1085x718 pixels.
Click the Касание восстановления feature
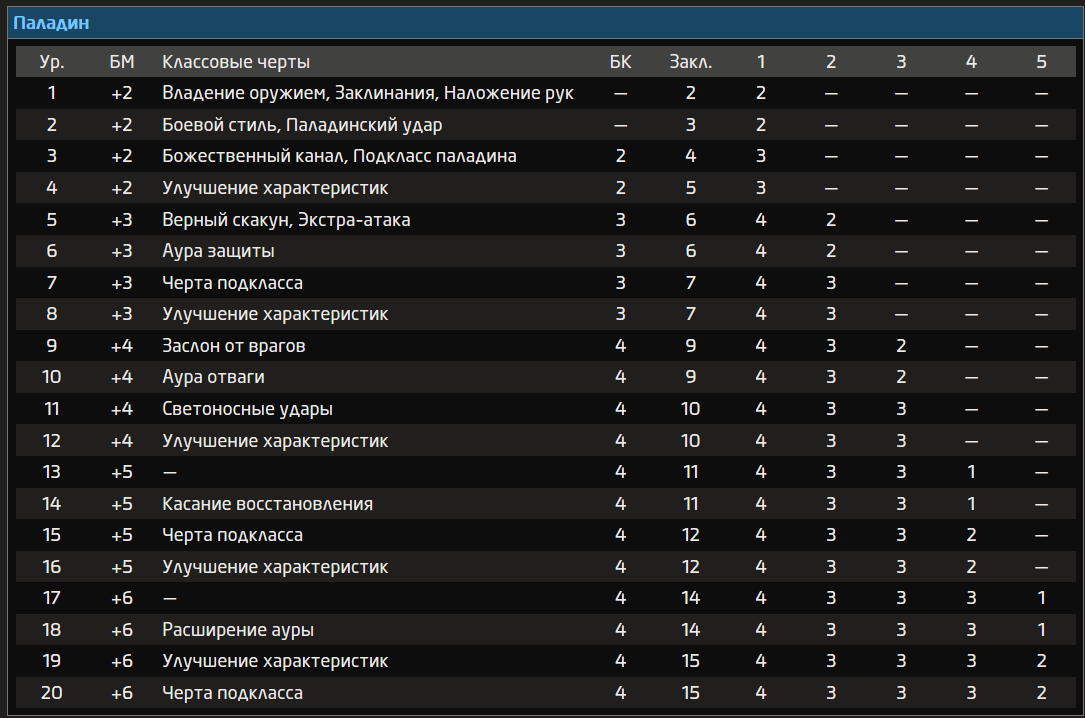(267, 504)
